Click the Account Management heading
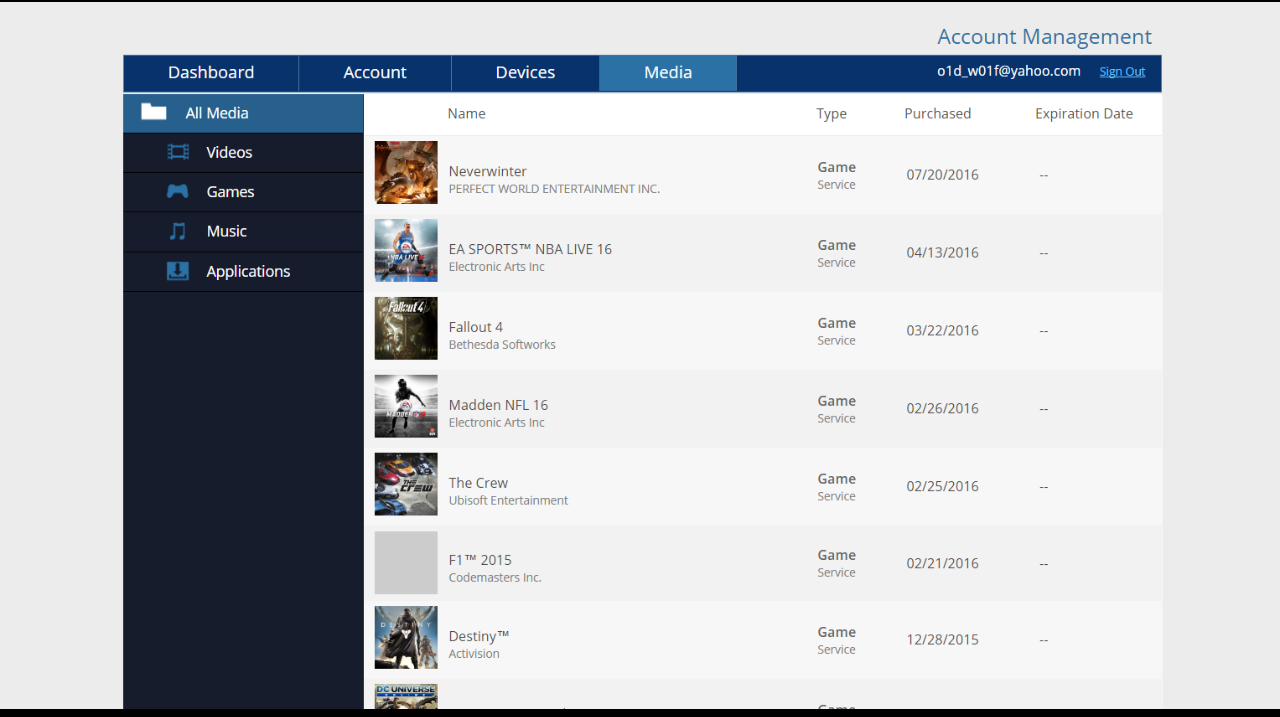 coord(1044,37)
